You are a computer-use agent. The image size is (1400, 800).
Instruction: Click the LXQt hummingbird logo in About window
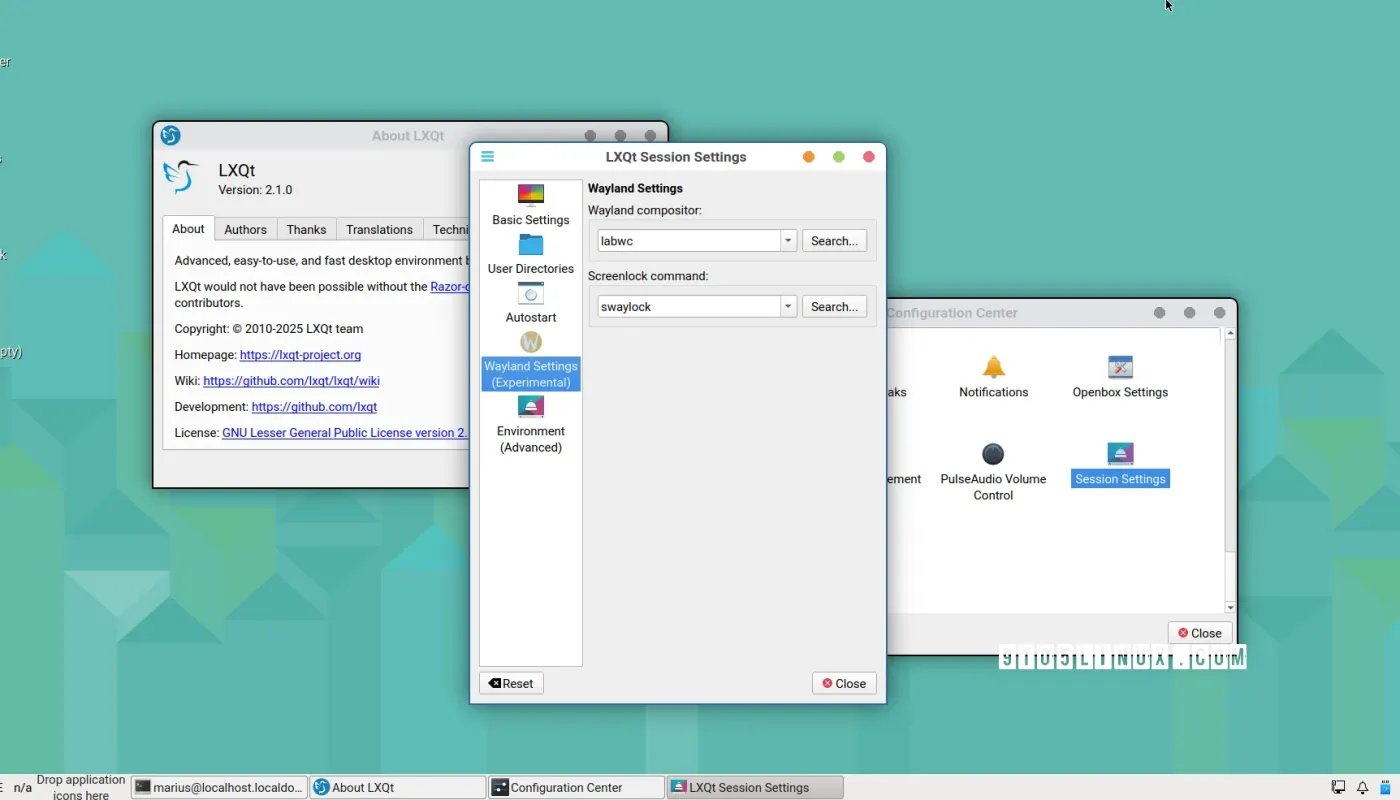pos(182,177)
